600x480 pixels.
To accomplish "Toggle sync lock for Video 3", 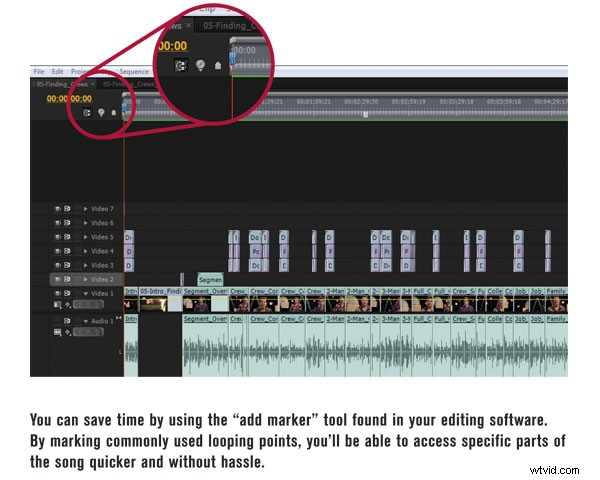I will (x=67, y=265).
